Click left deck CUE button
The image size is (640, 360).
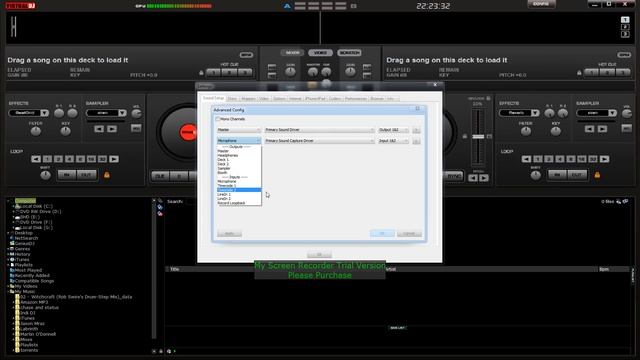tap(160, 176)
